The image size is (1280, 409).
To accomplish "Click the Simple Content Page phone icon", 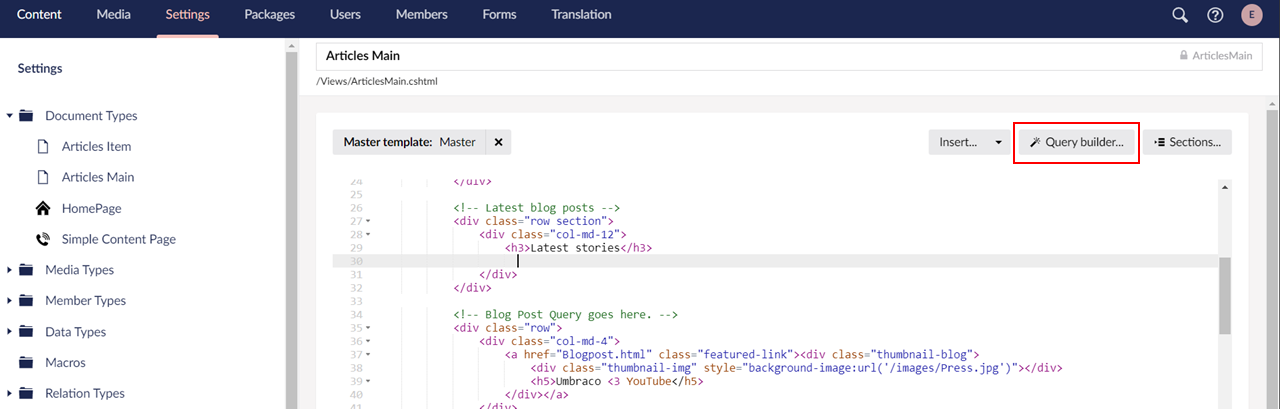I will click(43, 239).
